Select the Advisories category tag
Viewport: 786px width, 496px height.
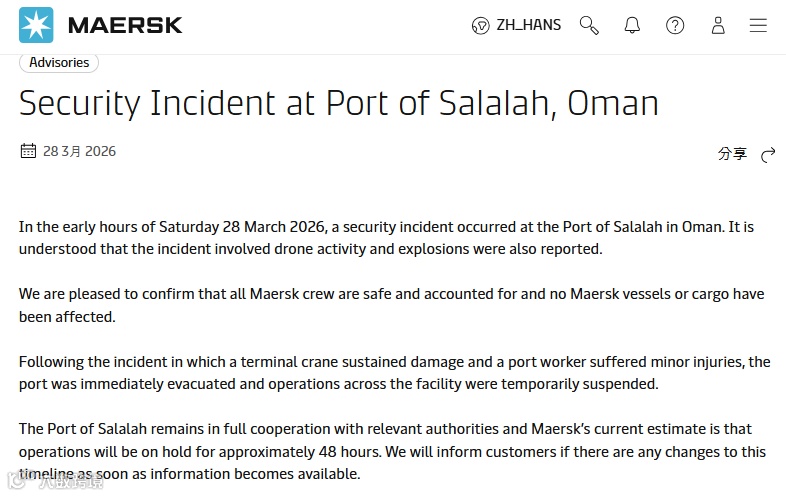click(x=59, y=62)
